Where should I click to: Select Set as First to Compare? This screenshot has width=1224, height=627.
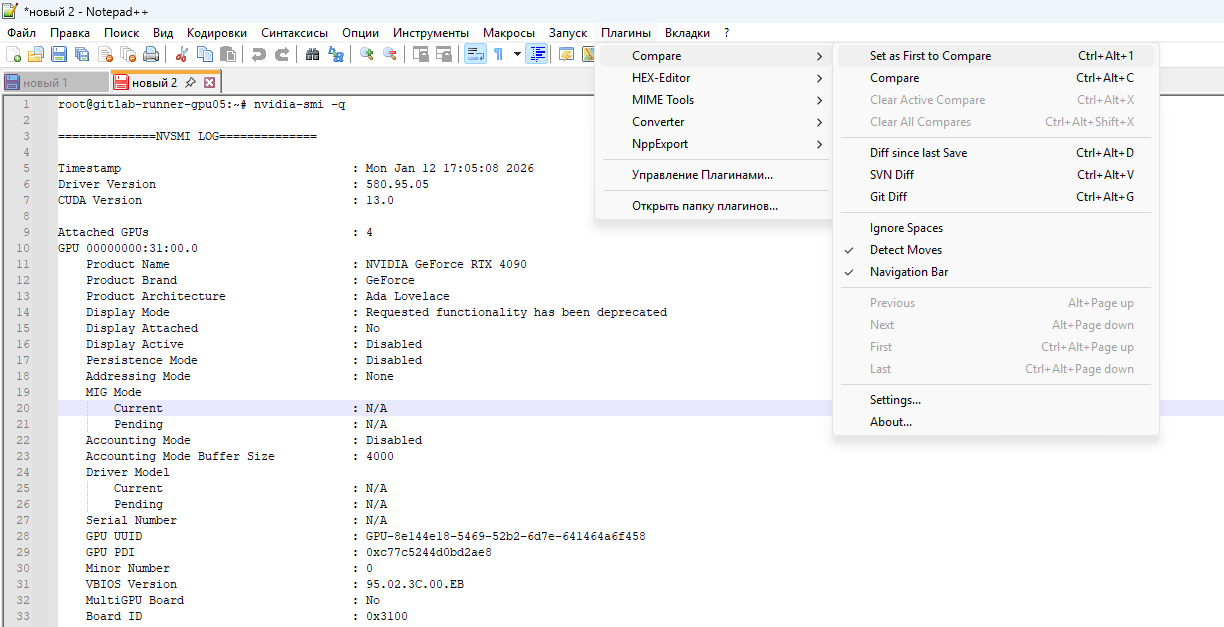coord(930,56)
